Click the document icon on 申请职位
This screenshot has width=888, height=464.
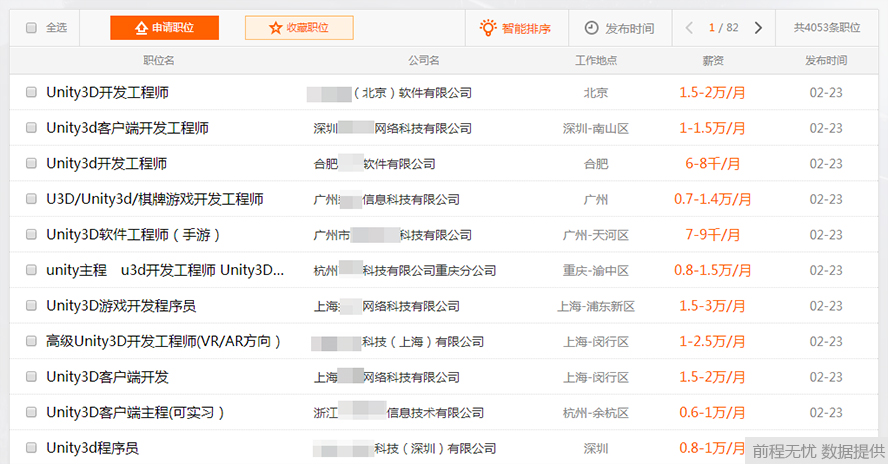[x=140, y=28]
